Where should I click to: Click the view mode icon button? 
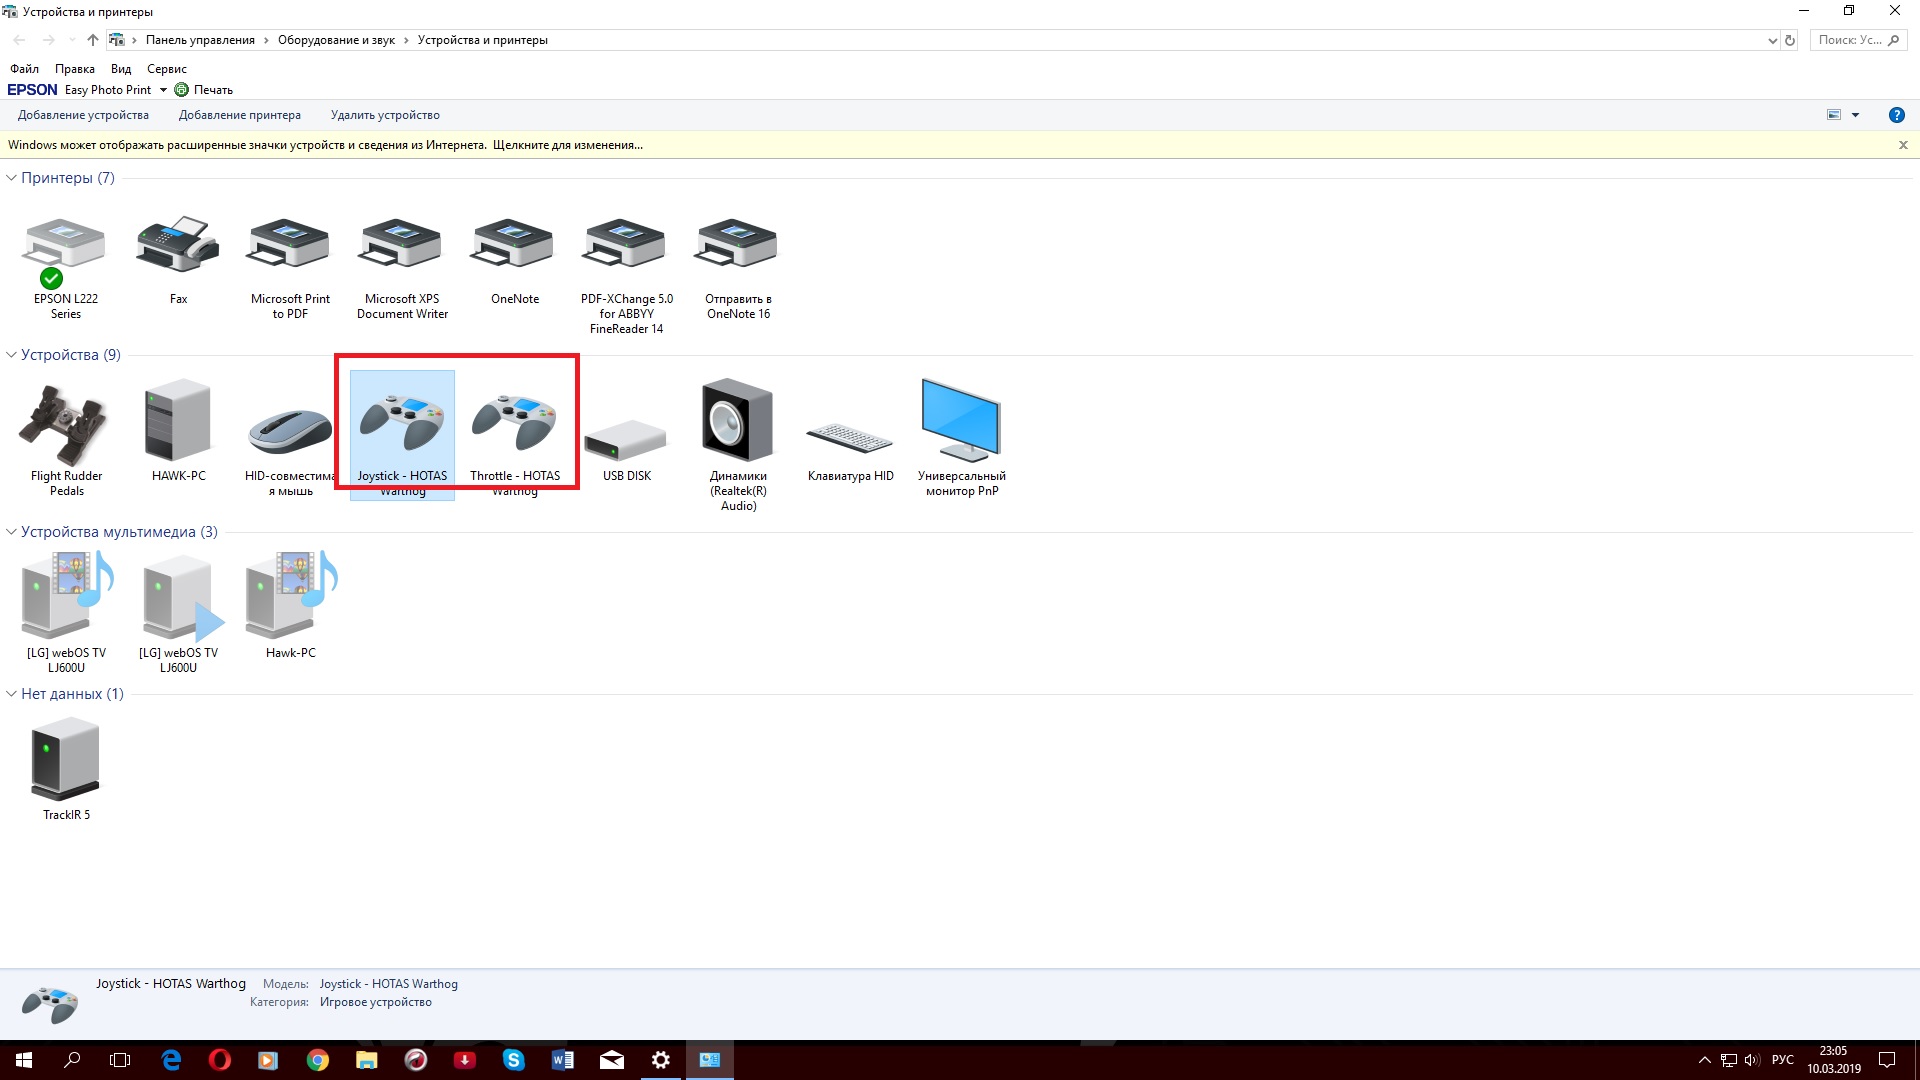pos(1834,115)
